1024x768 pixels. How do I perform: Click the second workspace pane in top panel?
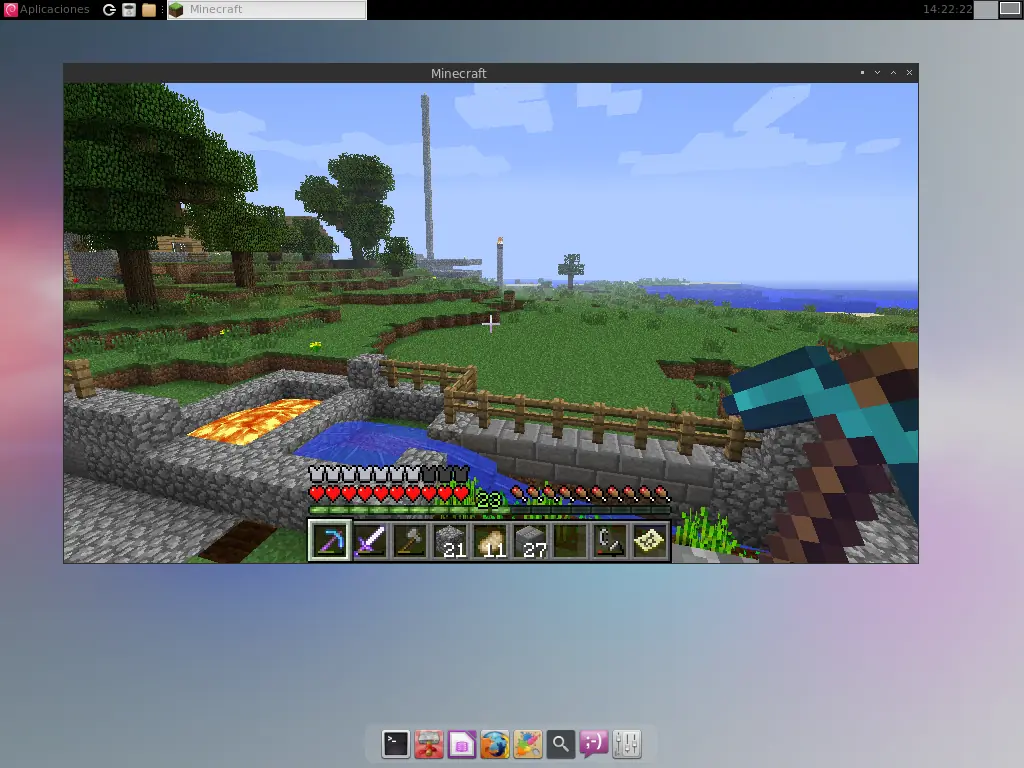point(1010,9)
